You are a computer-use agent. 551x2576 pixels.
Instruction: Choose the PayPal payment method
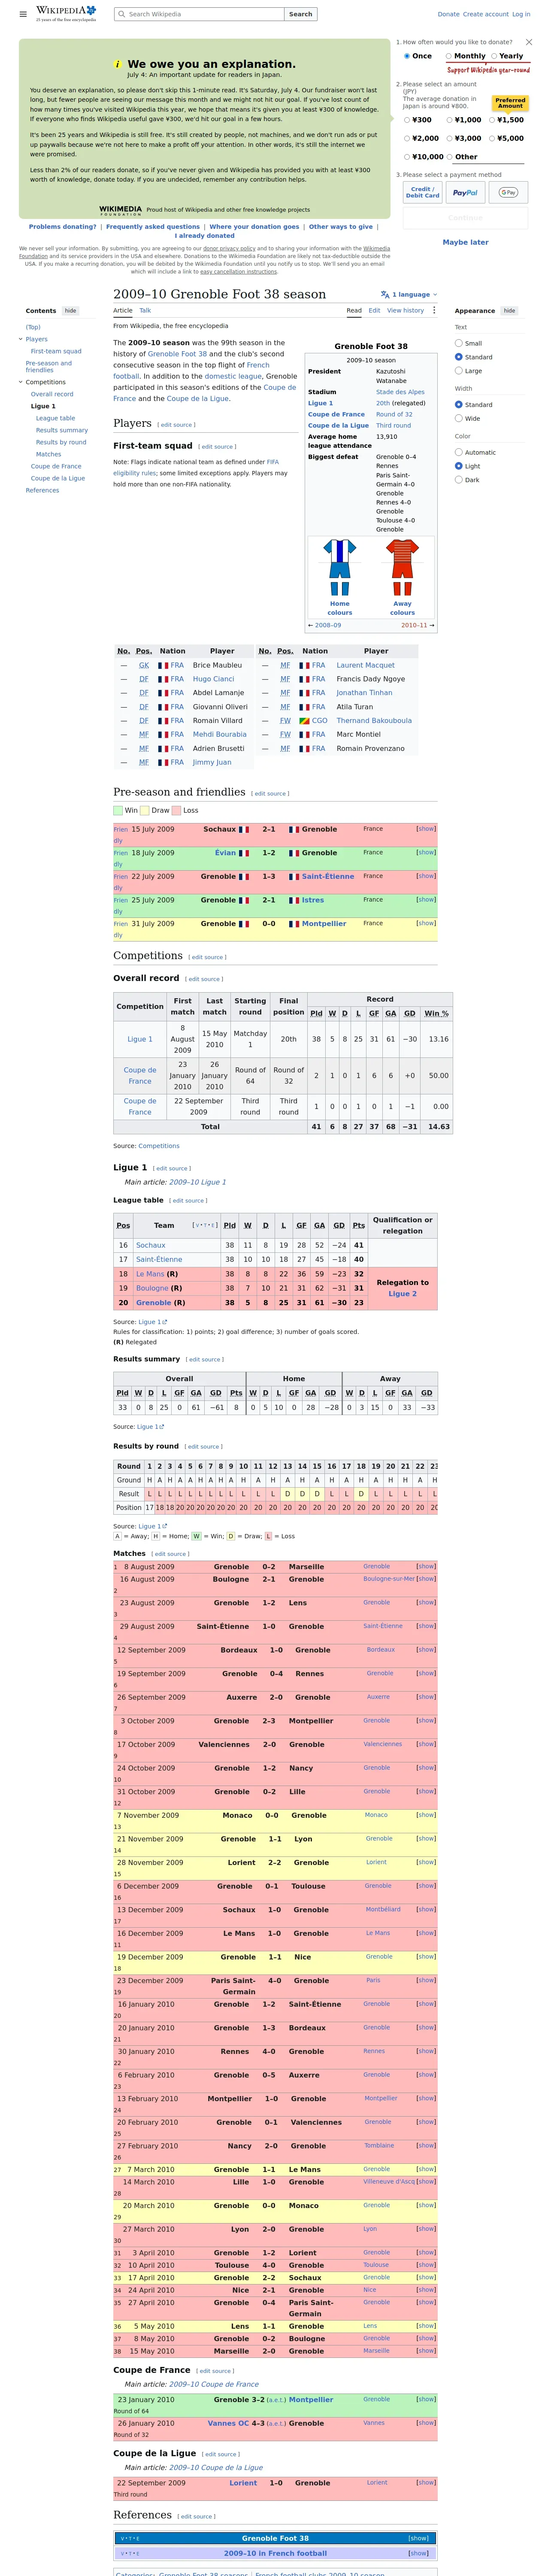(465, 192)
